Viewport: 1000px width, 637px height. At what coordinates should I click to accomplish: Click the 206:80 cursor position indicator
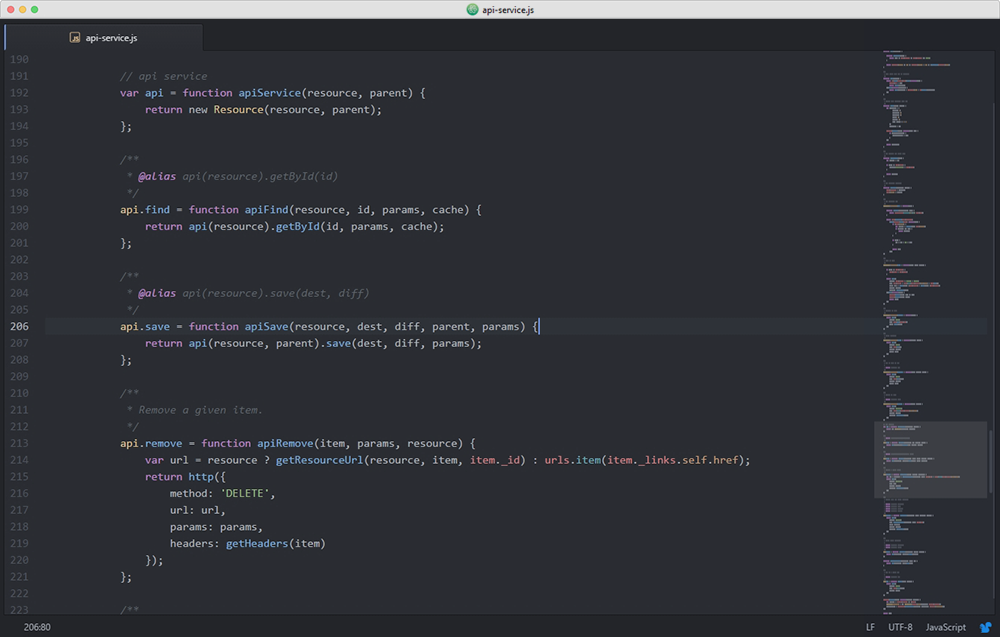point(37,627)
